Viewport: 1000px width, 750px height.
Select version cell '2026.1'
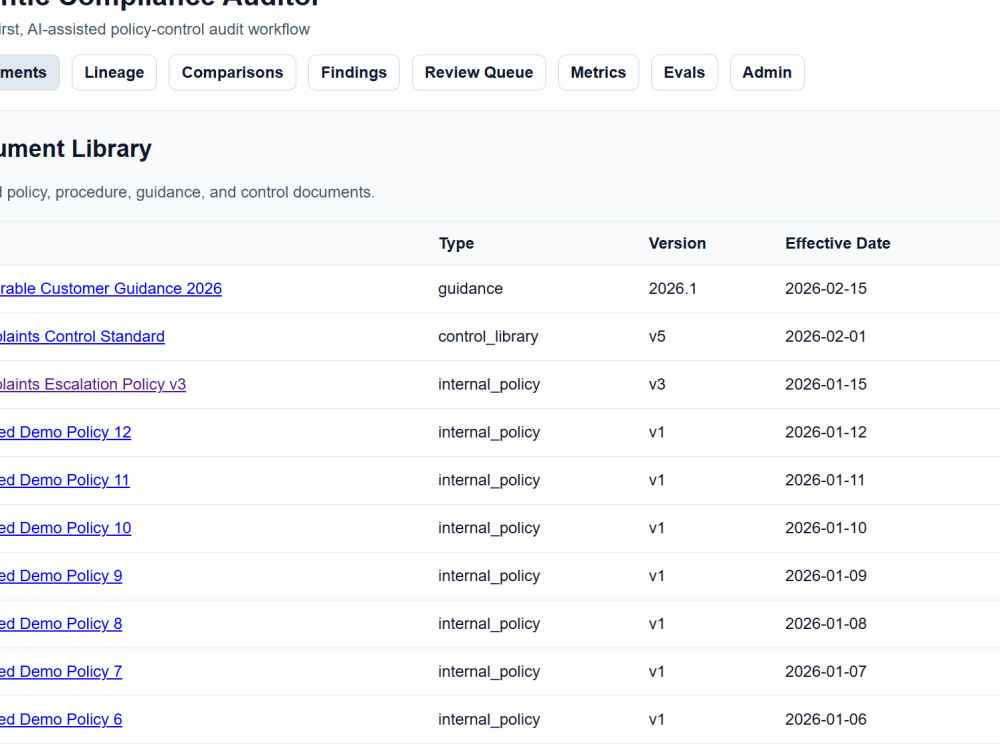[672, 288]
